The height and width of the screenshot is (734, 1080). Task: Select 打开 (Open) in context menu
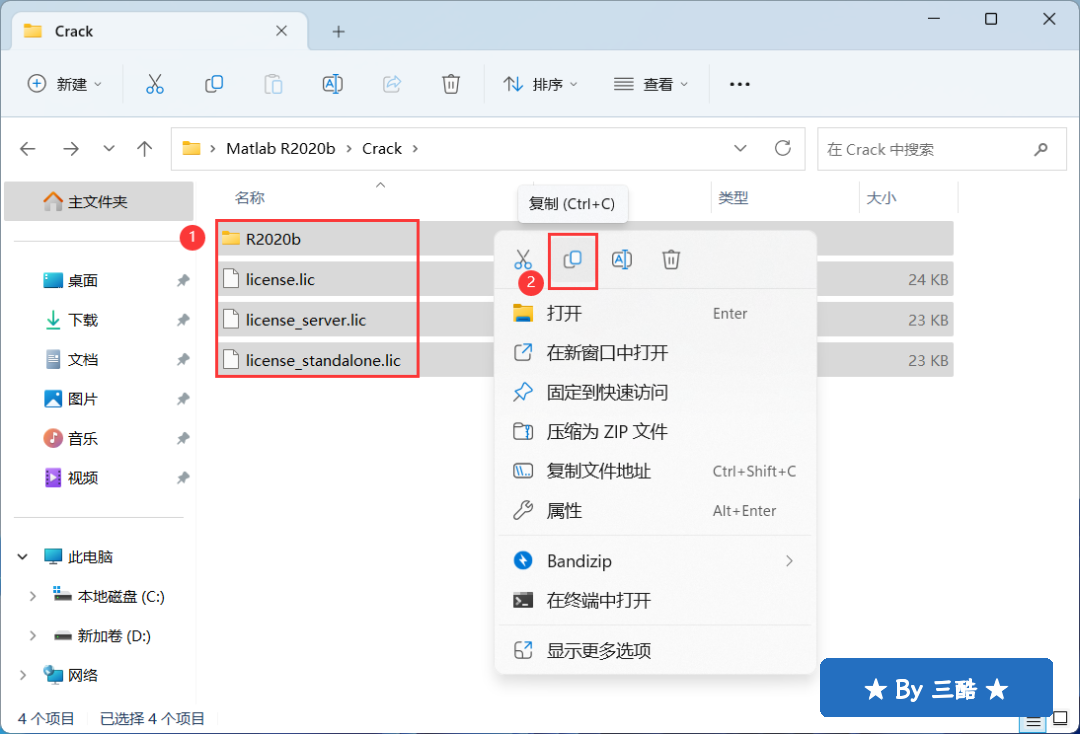[x=655, y=314]
